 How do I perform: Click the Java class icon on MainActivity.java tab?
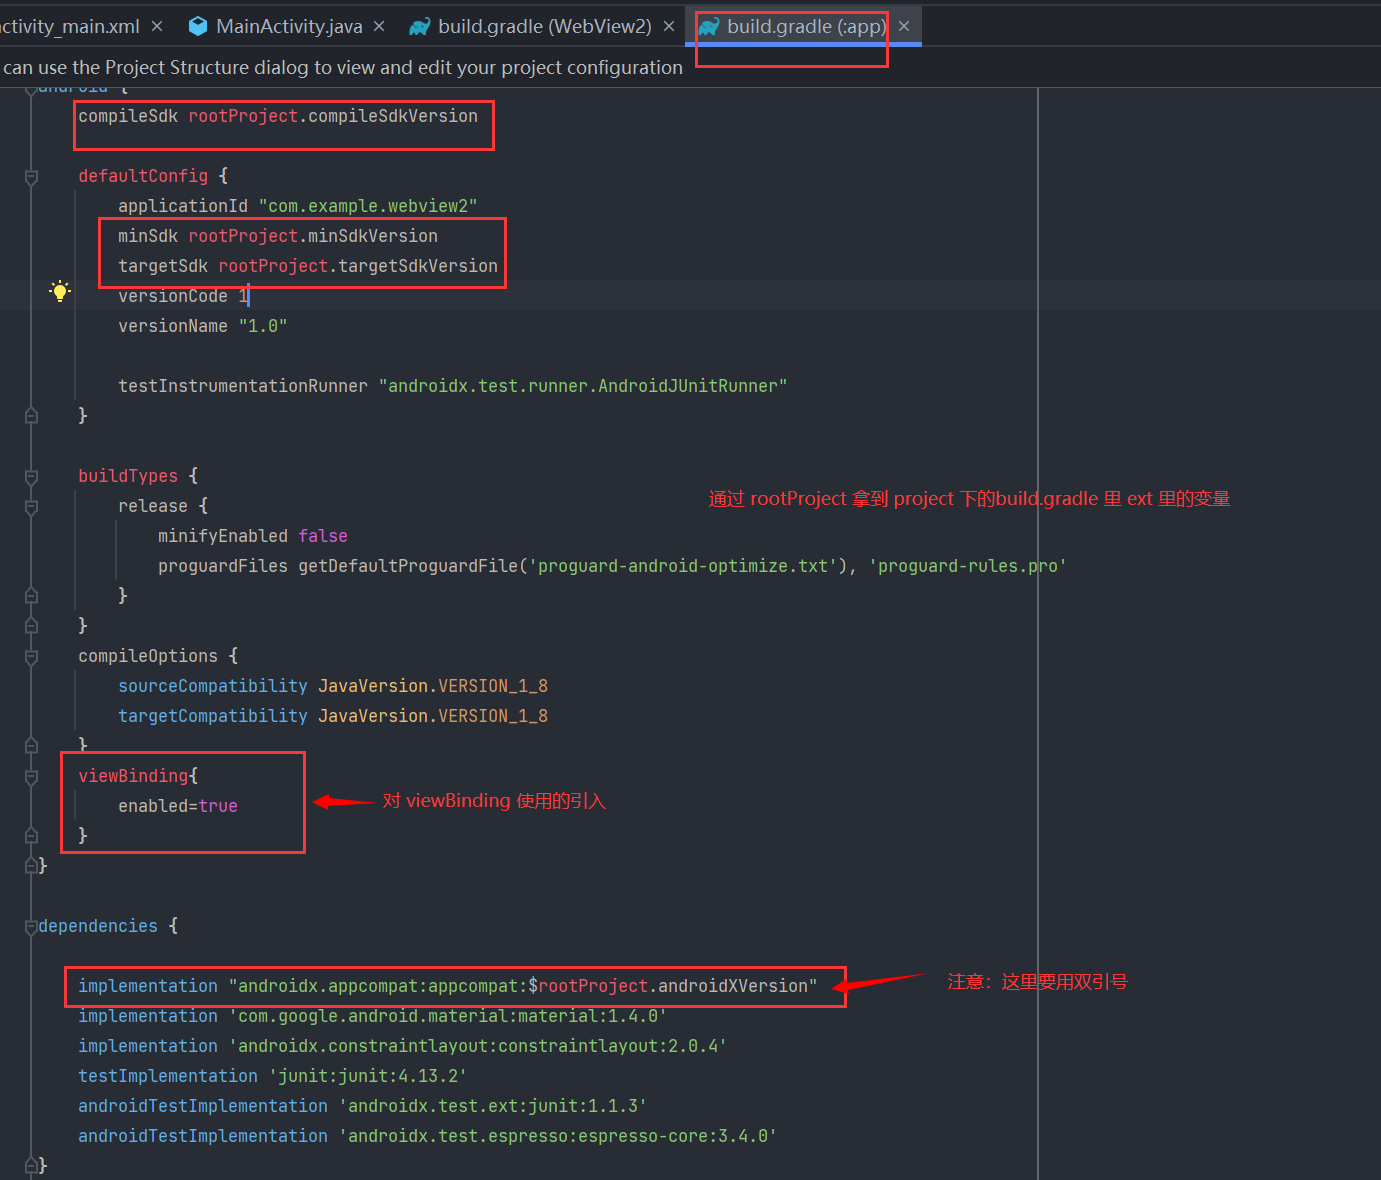197,26
